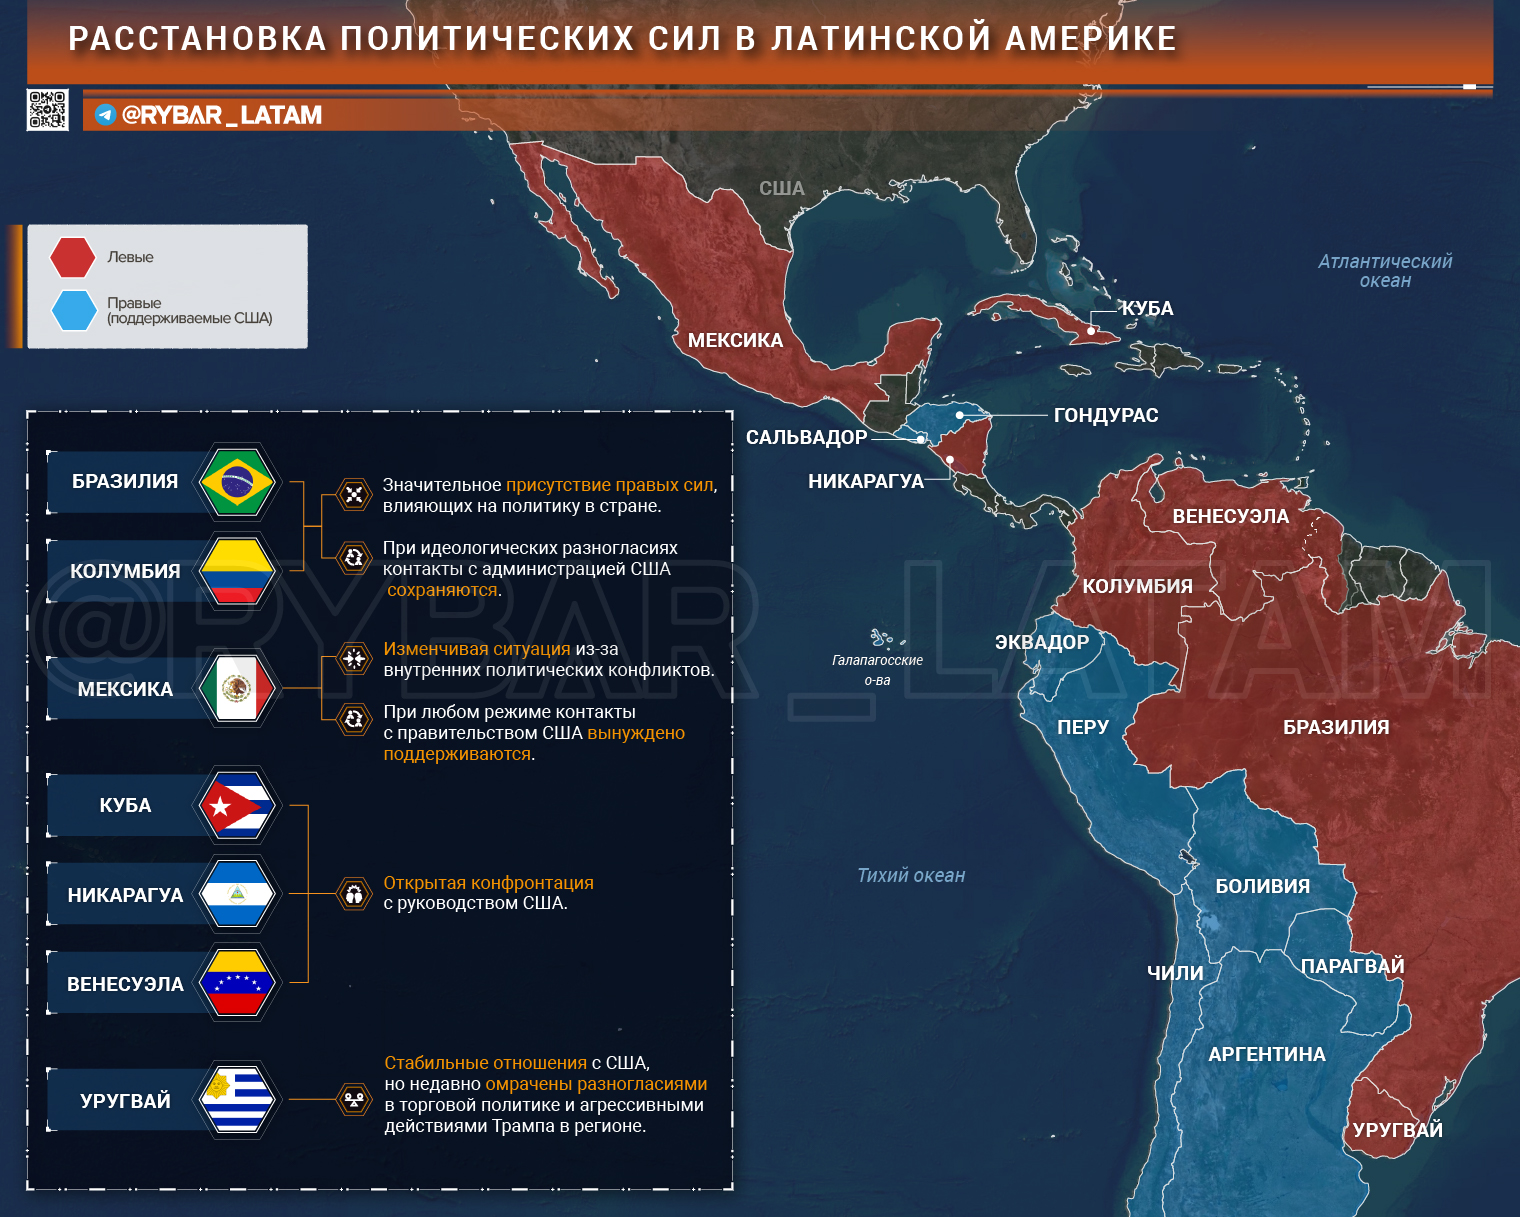The height and width of the screenshot is (1217, 1520).
Task: Click the ПЕРУ label on the map
Action: (1083, 728)
